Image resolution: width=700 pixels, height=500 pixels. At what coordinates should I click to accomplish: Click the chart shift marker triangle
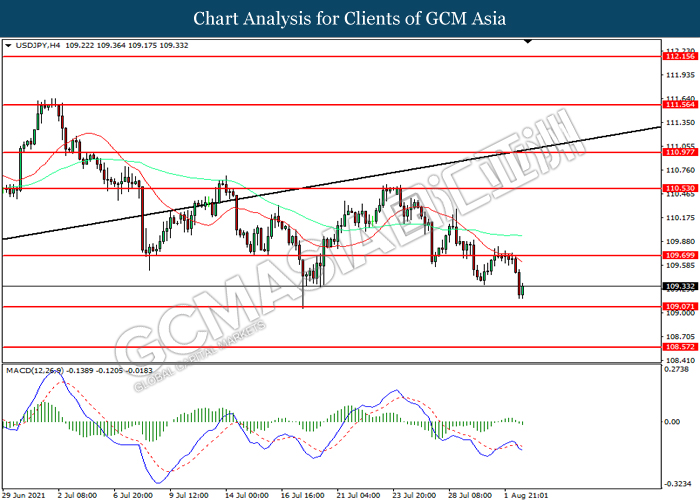pyautogui.click(x=528, y=42)
